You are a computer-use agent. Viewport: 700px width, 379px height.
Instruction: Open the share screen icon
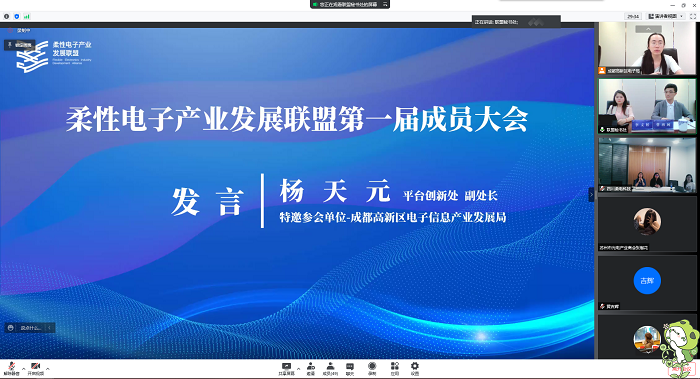[287, 369]
